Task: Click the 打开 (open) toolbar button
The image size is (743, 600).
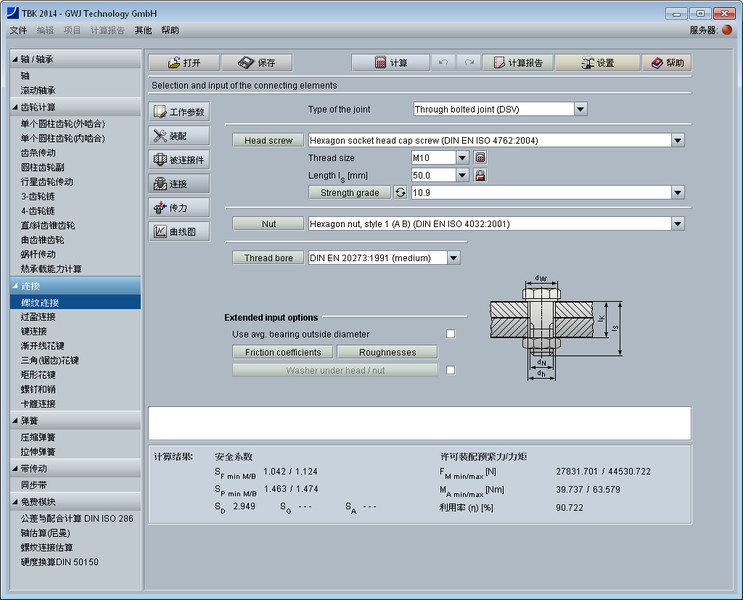Action: tap(183, 62)
